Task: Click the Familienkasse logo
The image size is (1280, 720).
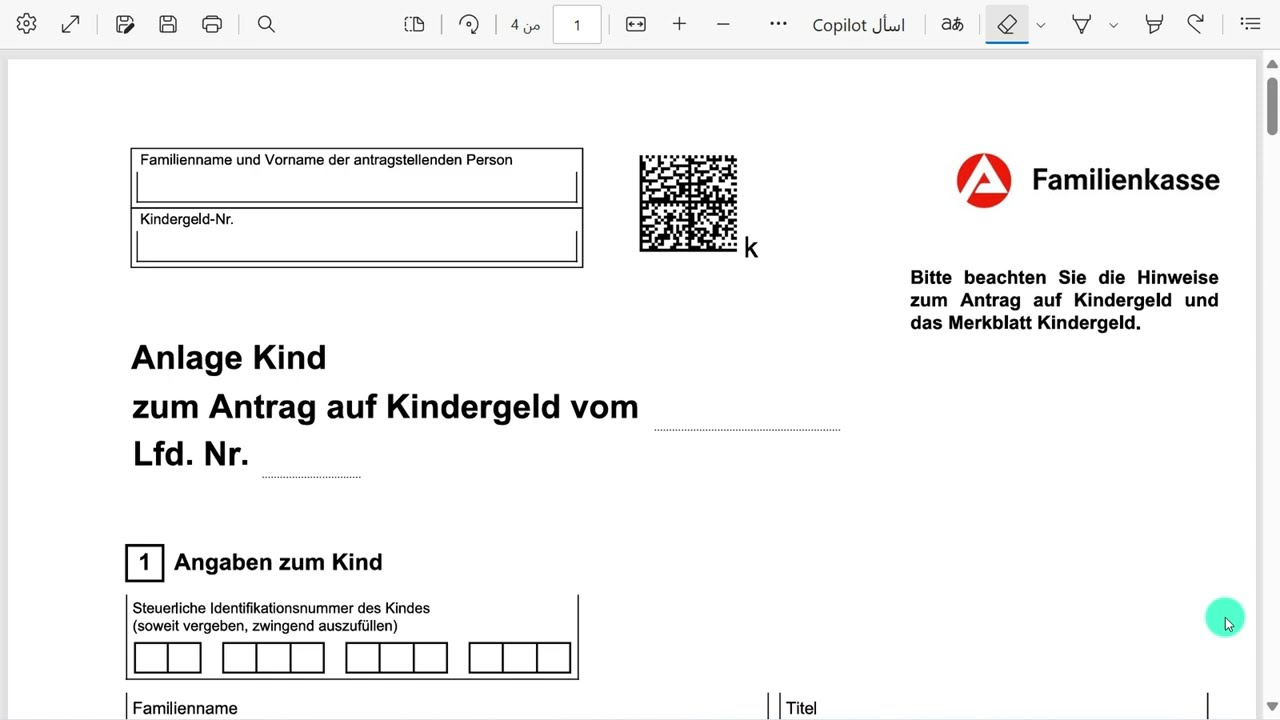Action: (x=1088, y=180)
